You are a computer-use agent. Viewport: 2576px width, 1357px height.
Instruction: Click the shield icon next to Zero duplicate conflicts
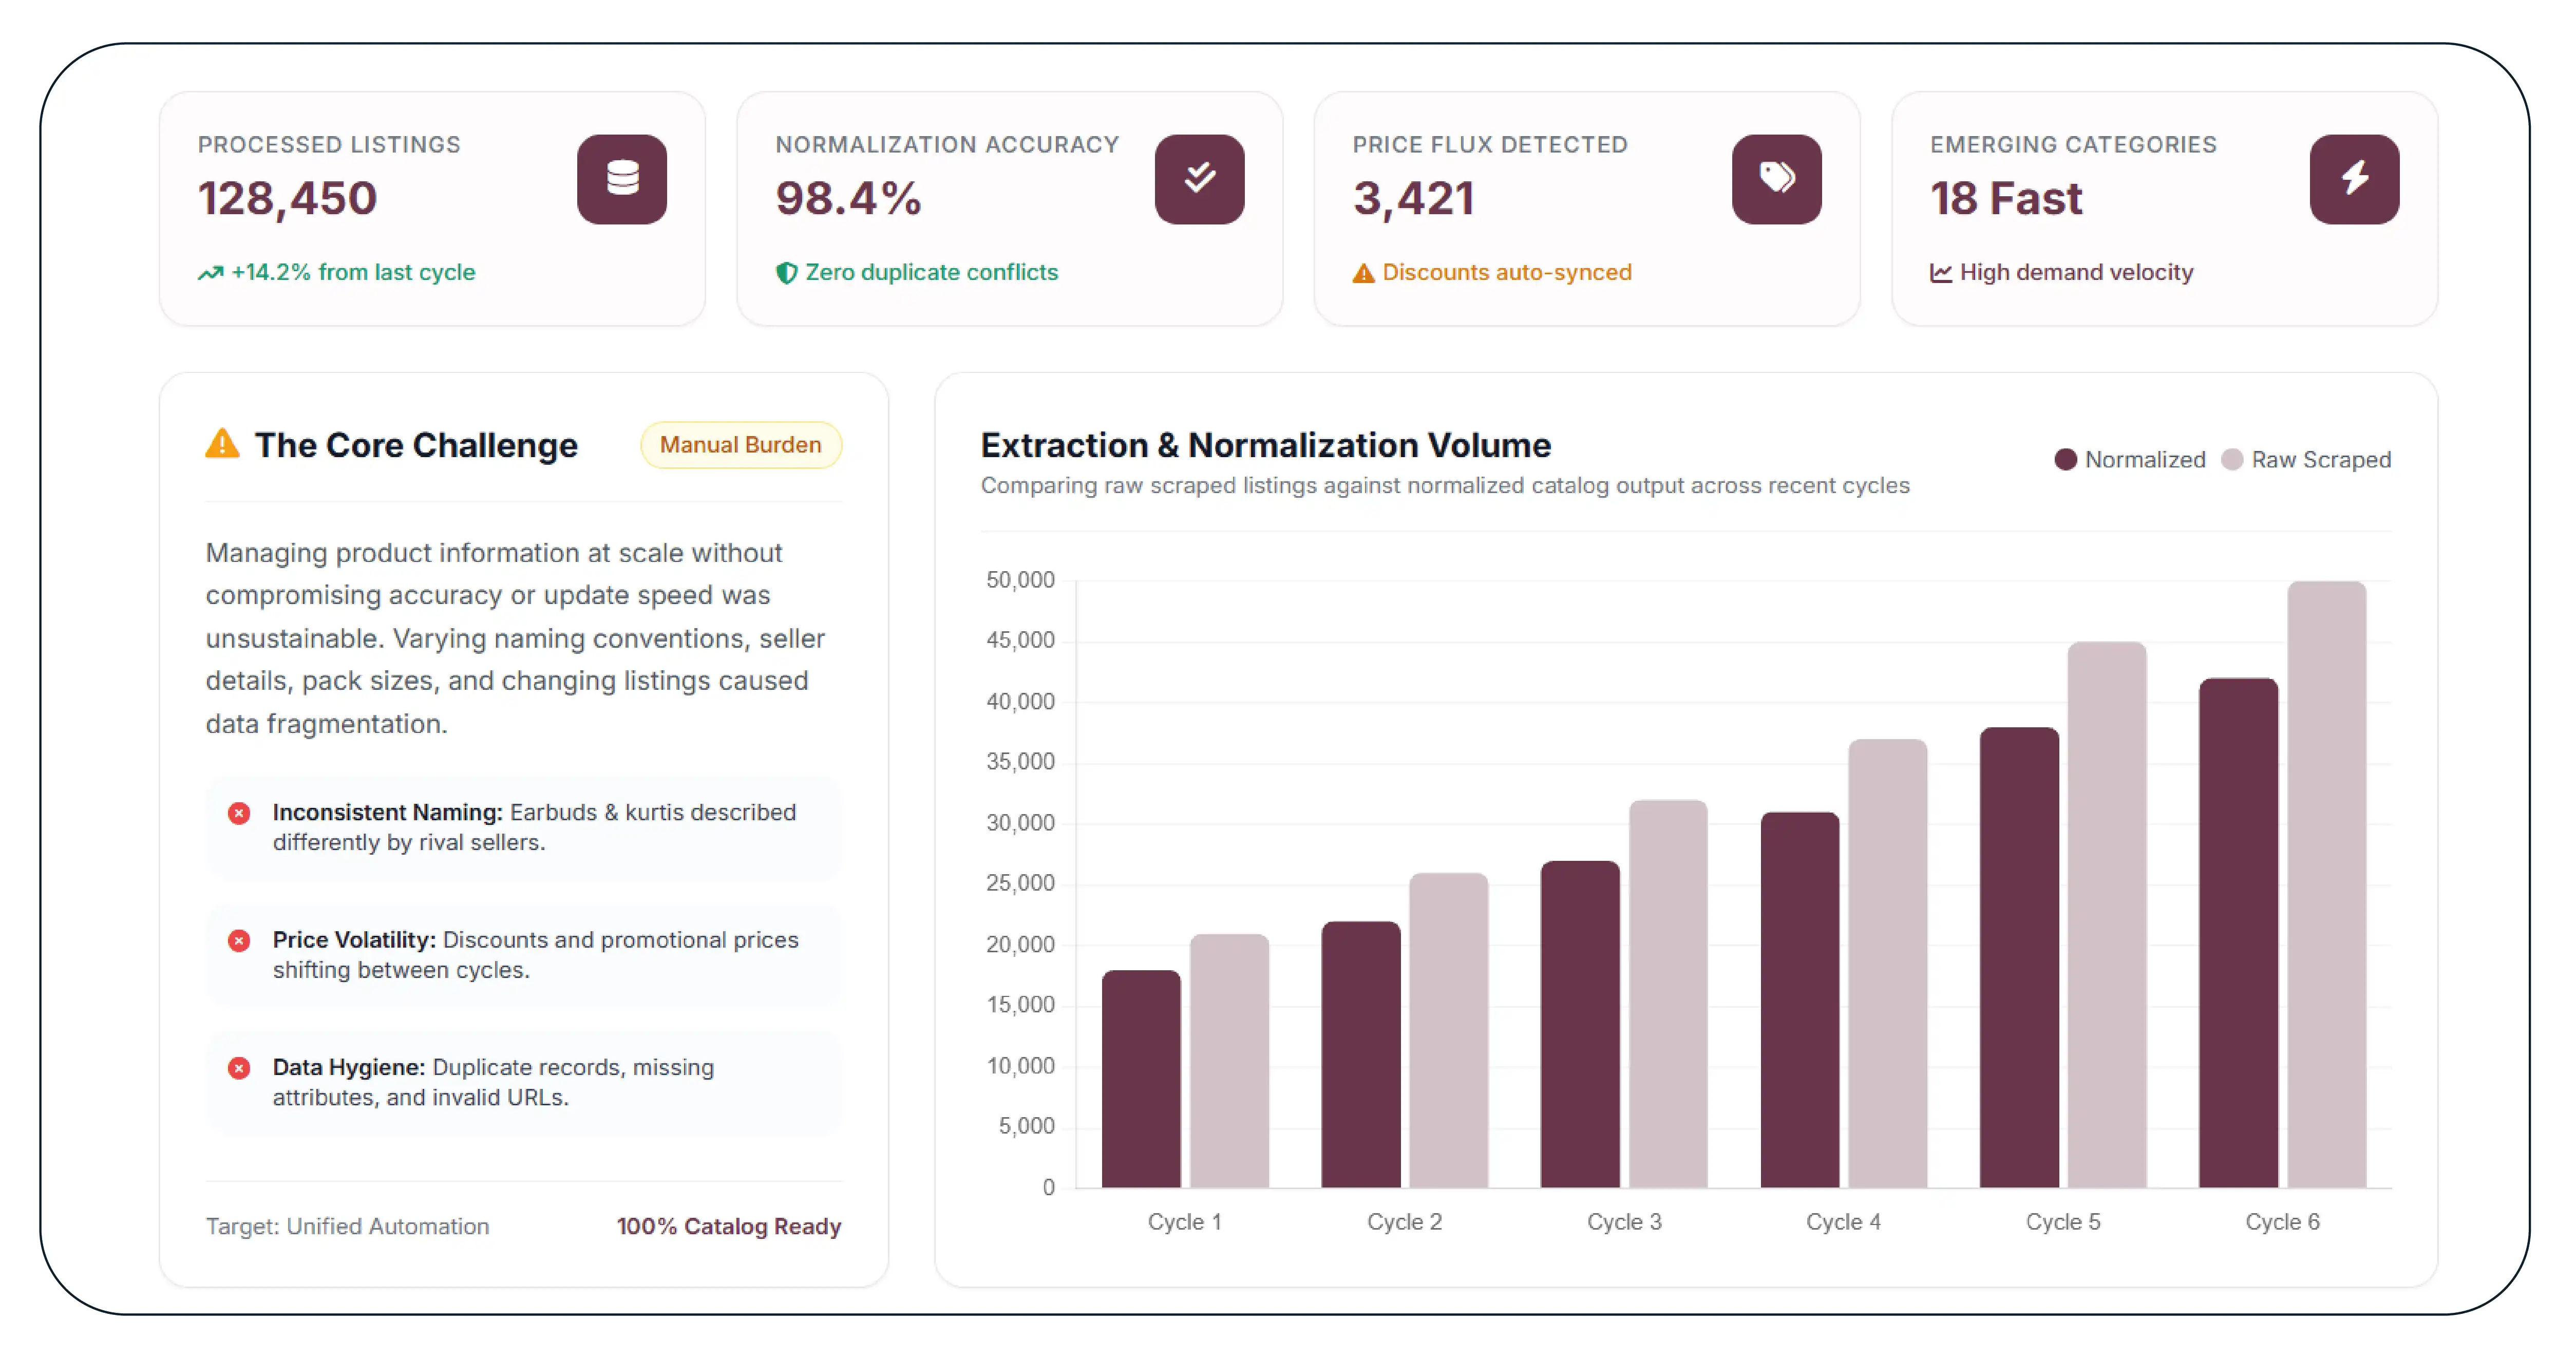tap(787, 273)
